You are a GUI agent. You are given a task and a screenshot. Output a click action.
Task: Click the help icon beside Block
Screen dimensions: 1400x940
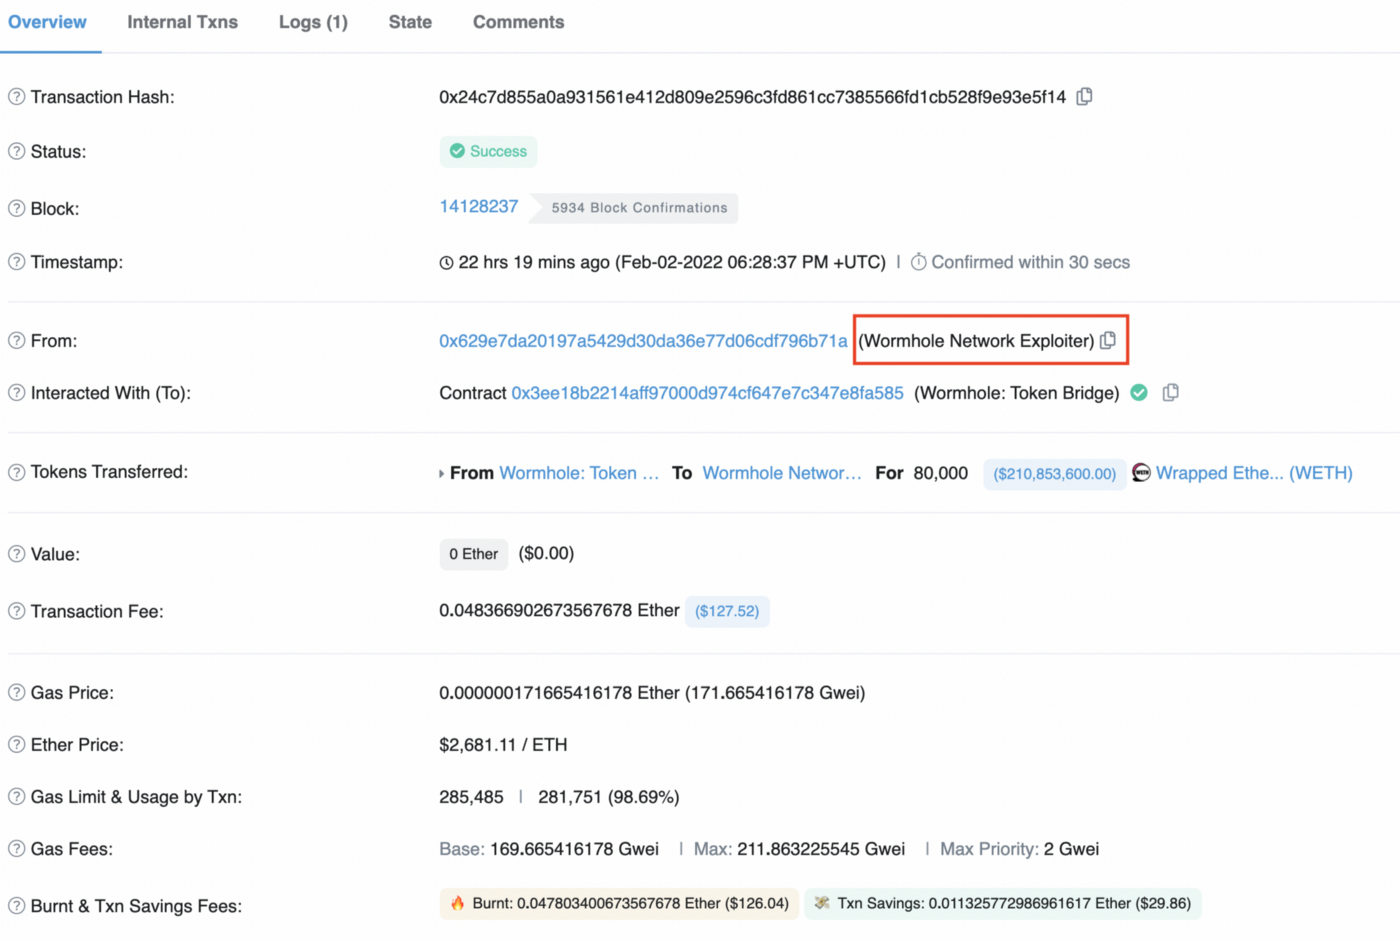(x=16, y=209)
